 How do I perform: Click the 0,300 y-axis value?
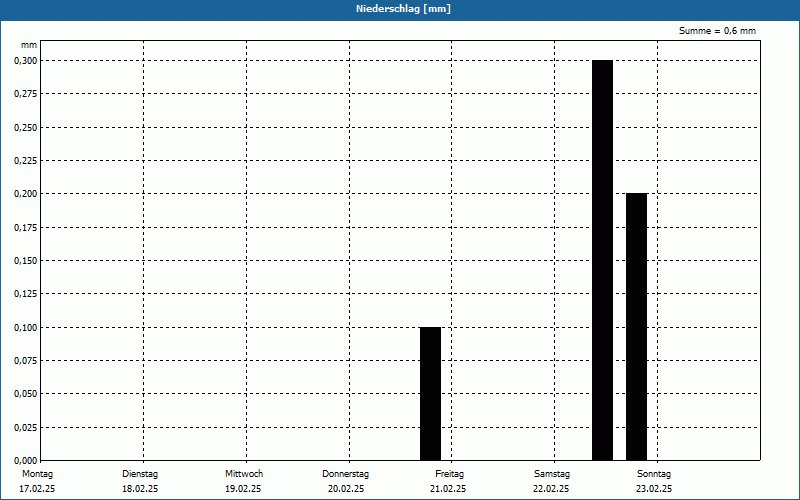26,61
